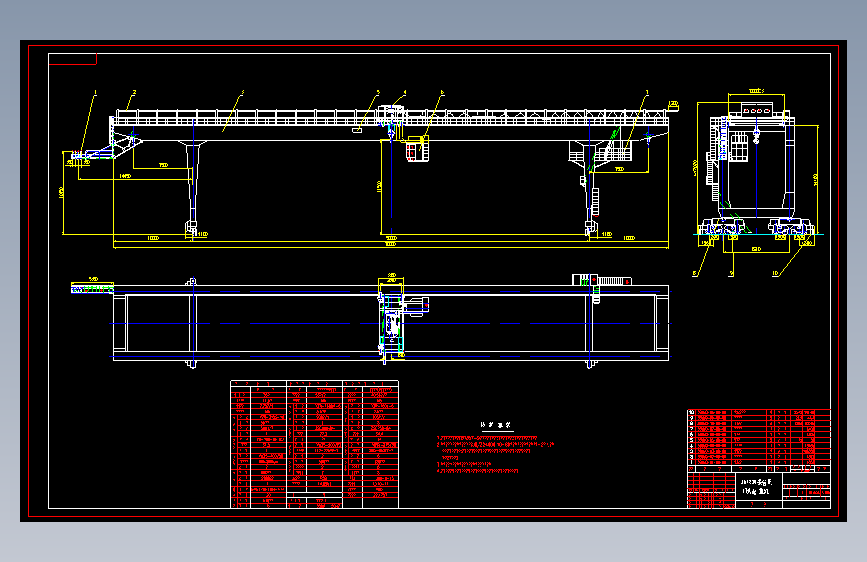Image resolution: width=867 pixels, height=562 pixels.
Task: Select row 1 of the parts list
Action: pos(759,462)
